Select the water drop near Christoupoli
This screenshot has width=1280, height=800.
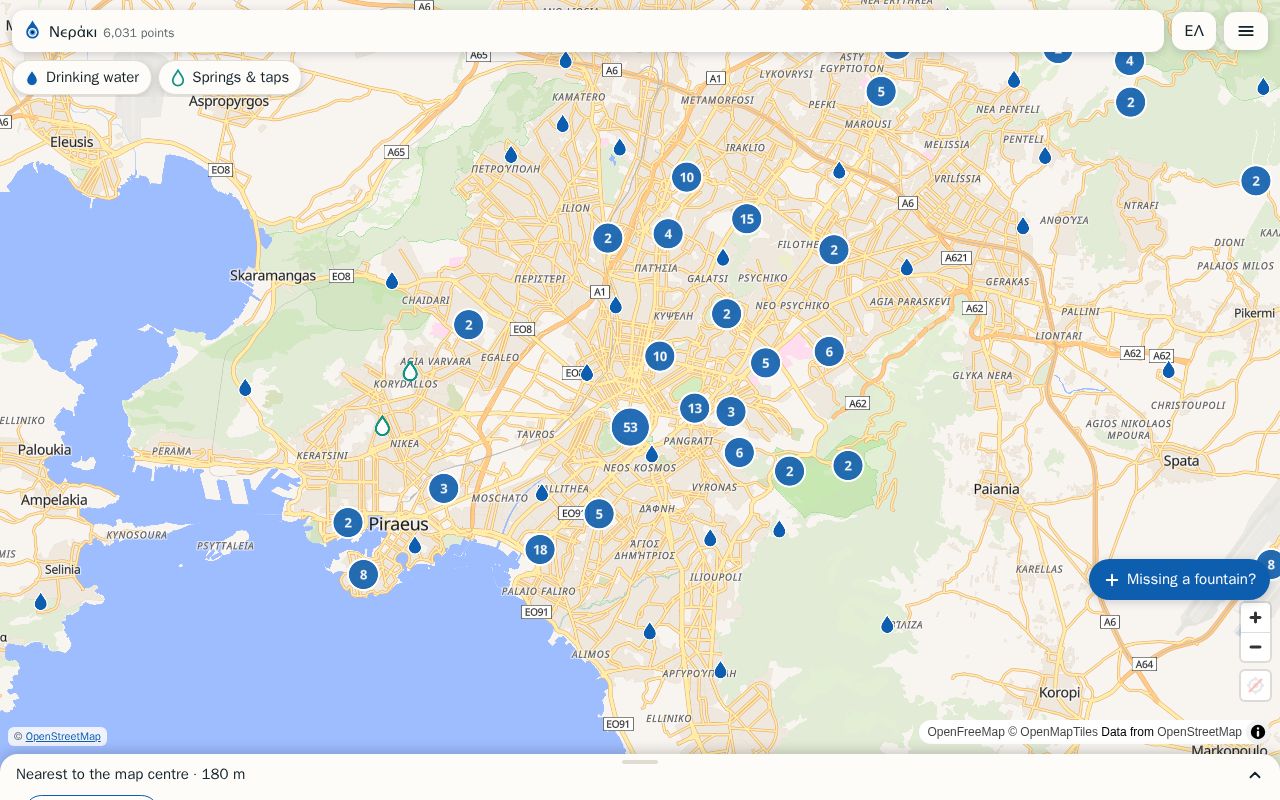click(x=1168, y=370)
